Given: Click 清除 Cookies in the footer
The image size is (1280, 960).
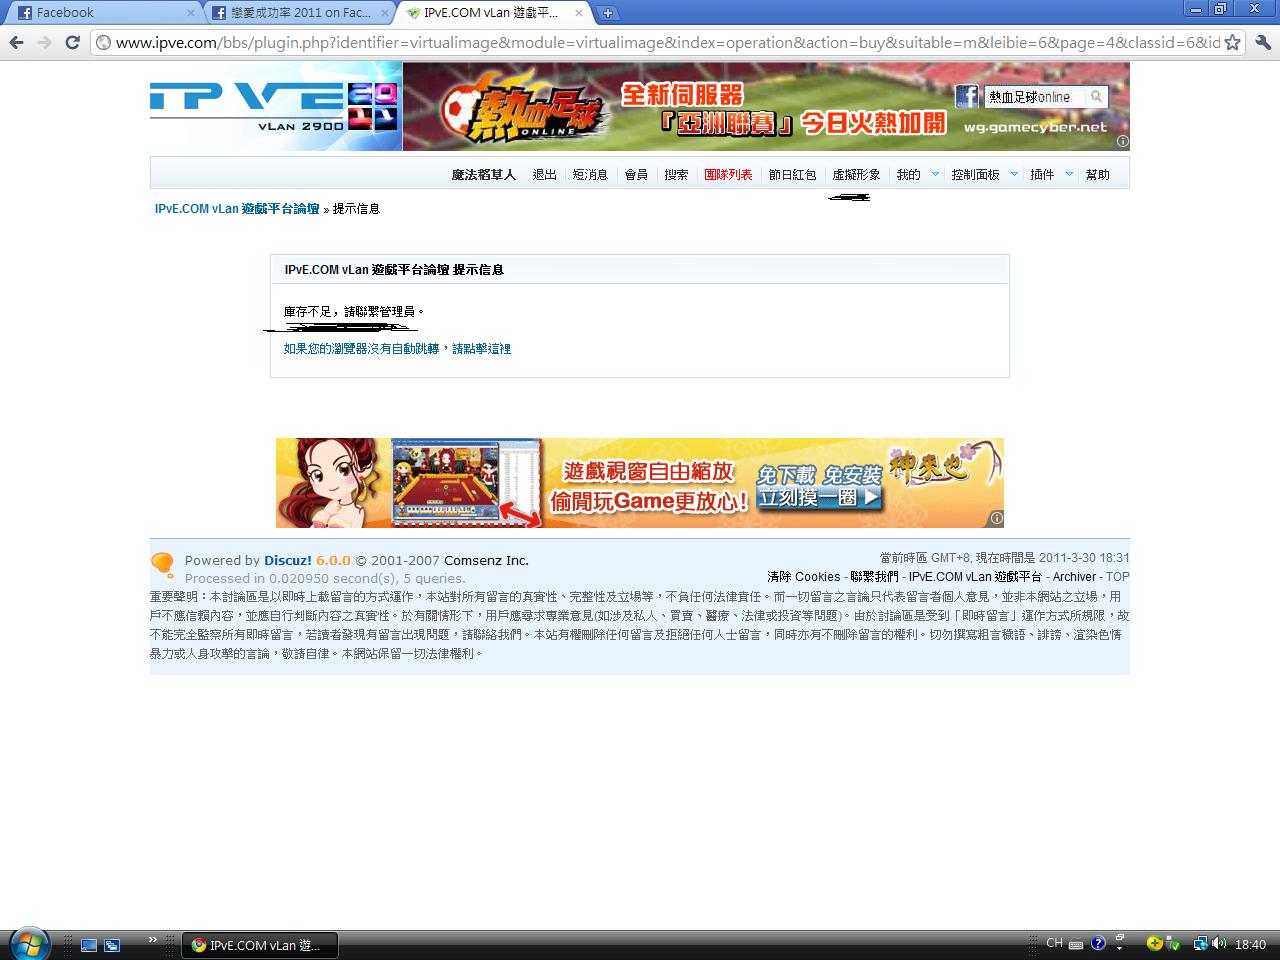Looking at the screenshot, I should click(804, 577).
